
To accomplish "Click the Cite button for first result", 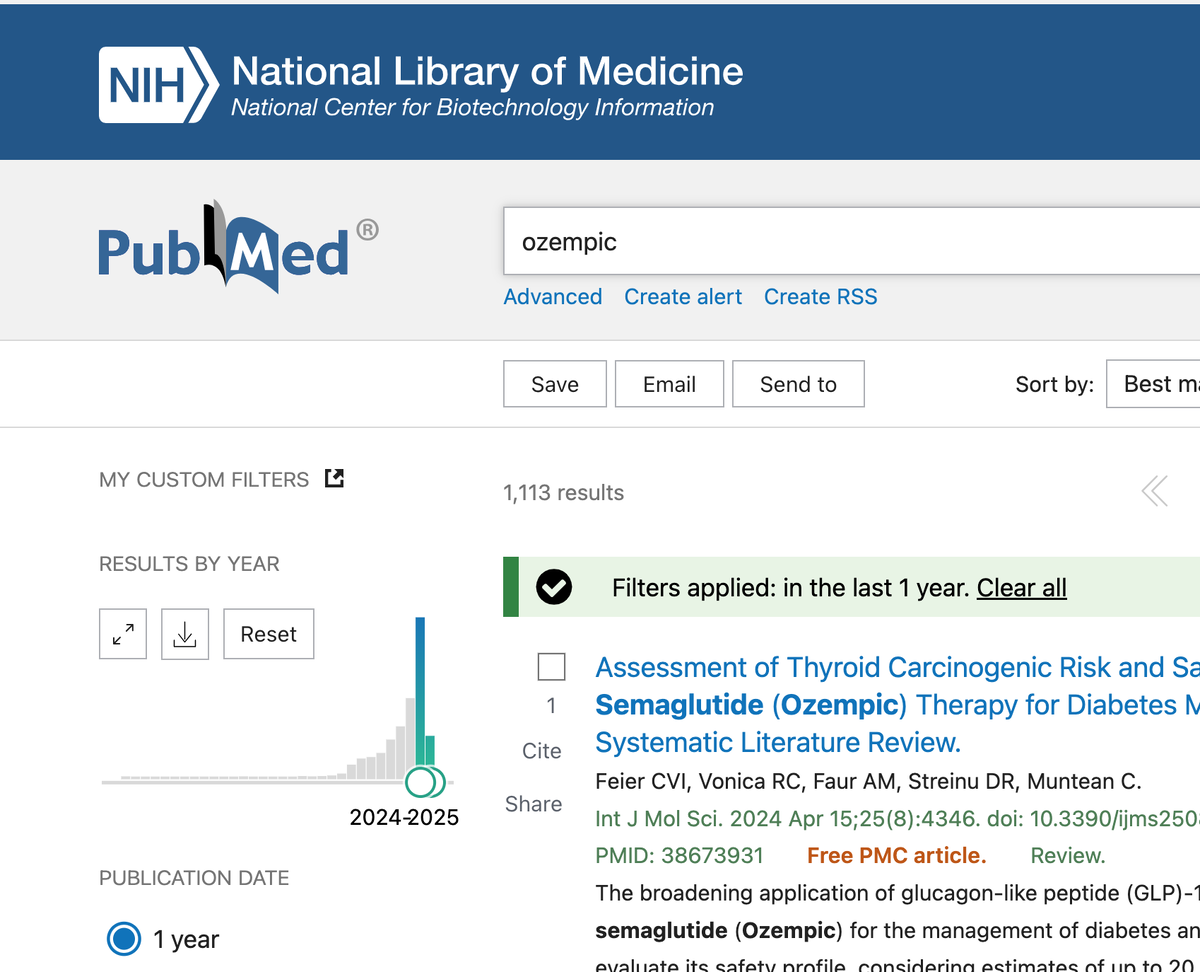I will tap(542, 751).
